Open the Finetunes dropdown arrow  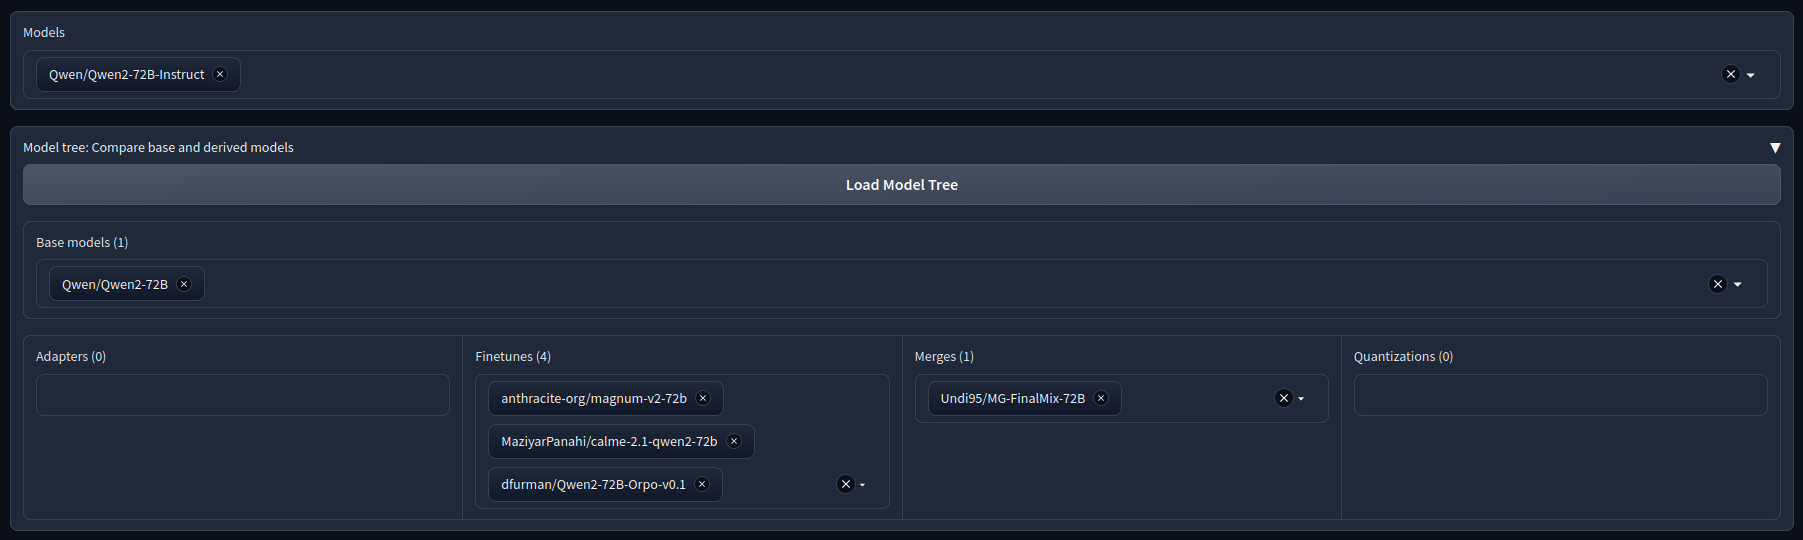[863, 485]
